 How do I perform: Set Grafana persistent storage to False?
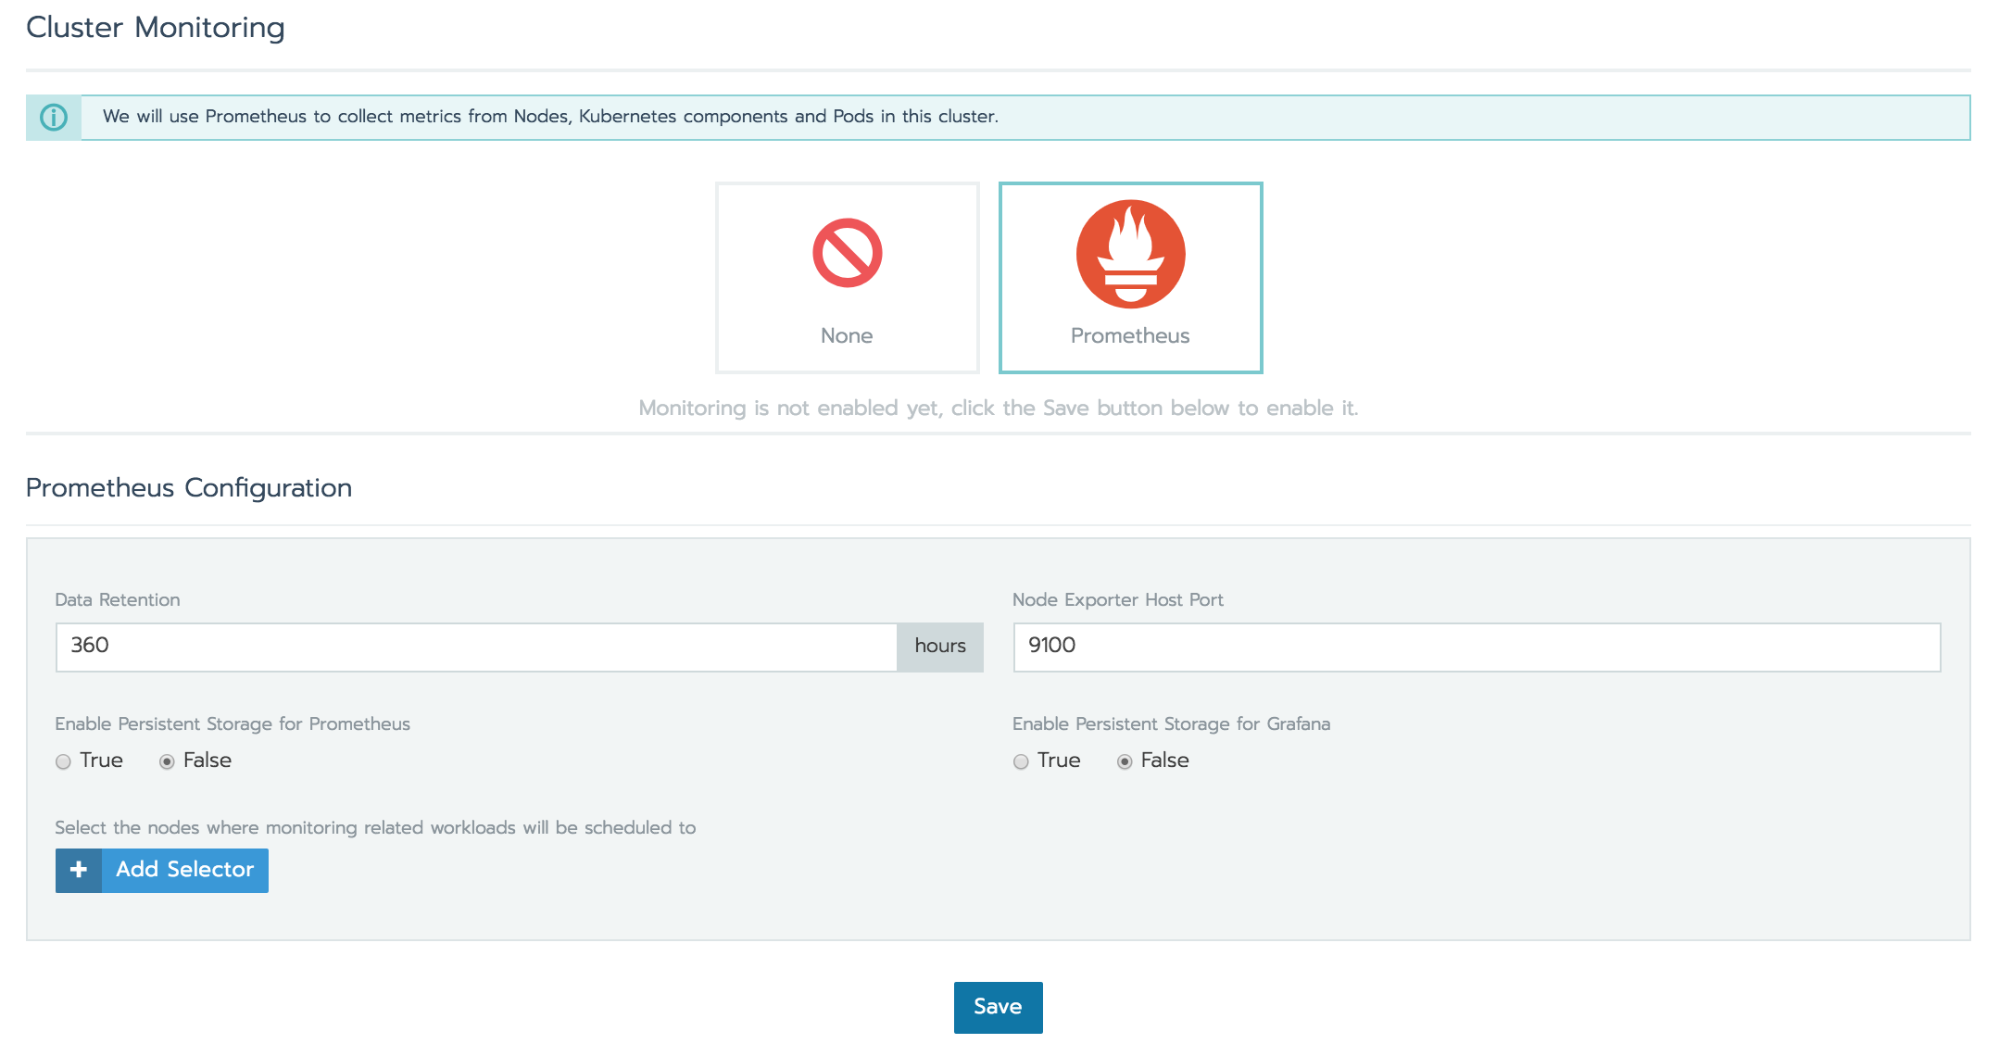[1125, 762]
